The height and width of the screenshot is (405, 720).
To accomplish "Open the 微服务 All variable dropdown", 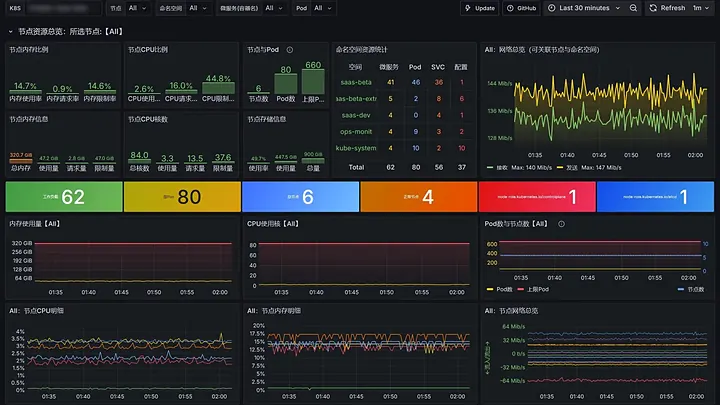I will [x=274, y=8].
